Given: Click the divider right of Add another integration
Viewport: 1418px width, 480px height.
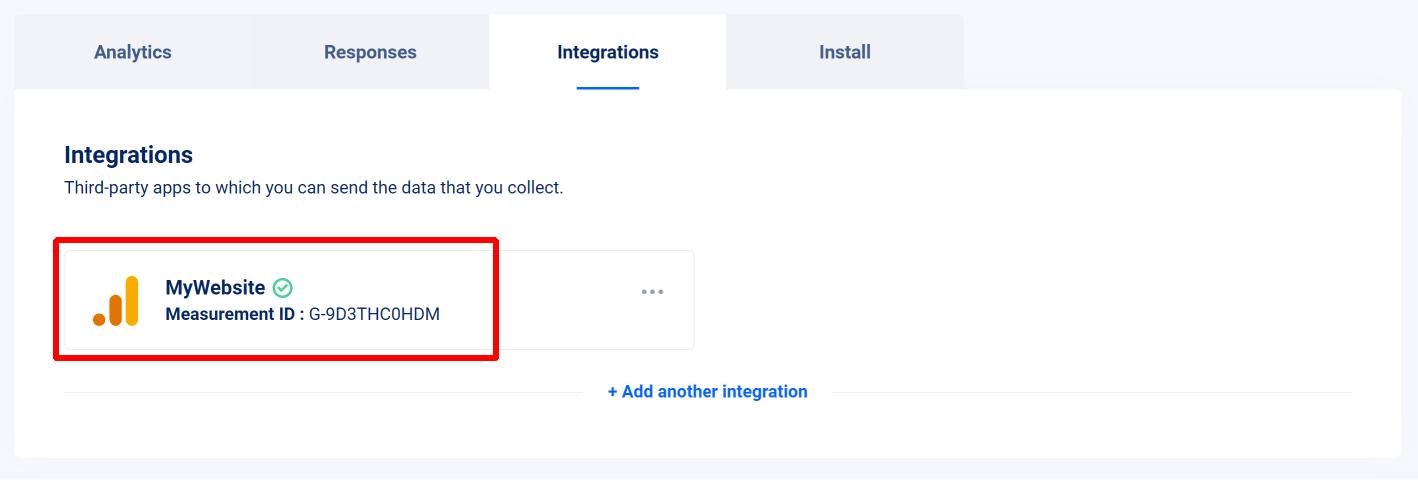Looking at the screenshot, I should [x=1092, y=392].
